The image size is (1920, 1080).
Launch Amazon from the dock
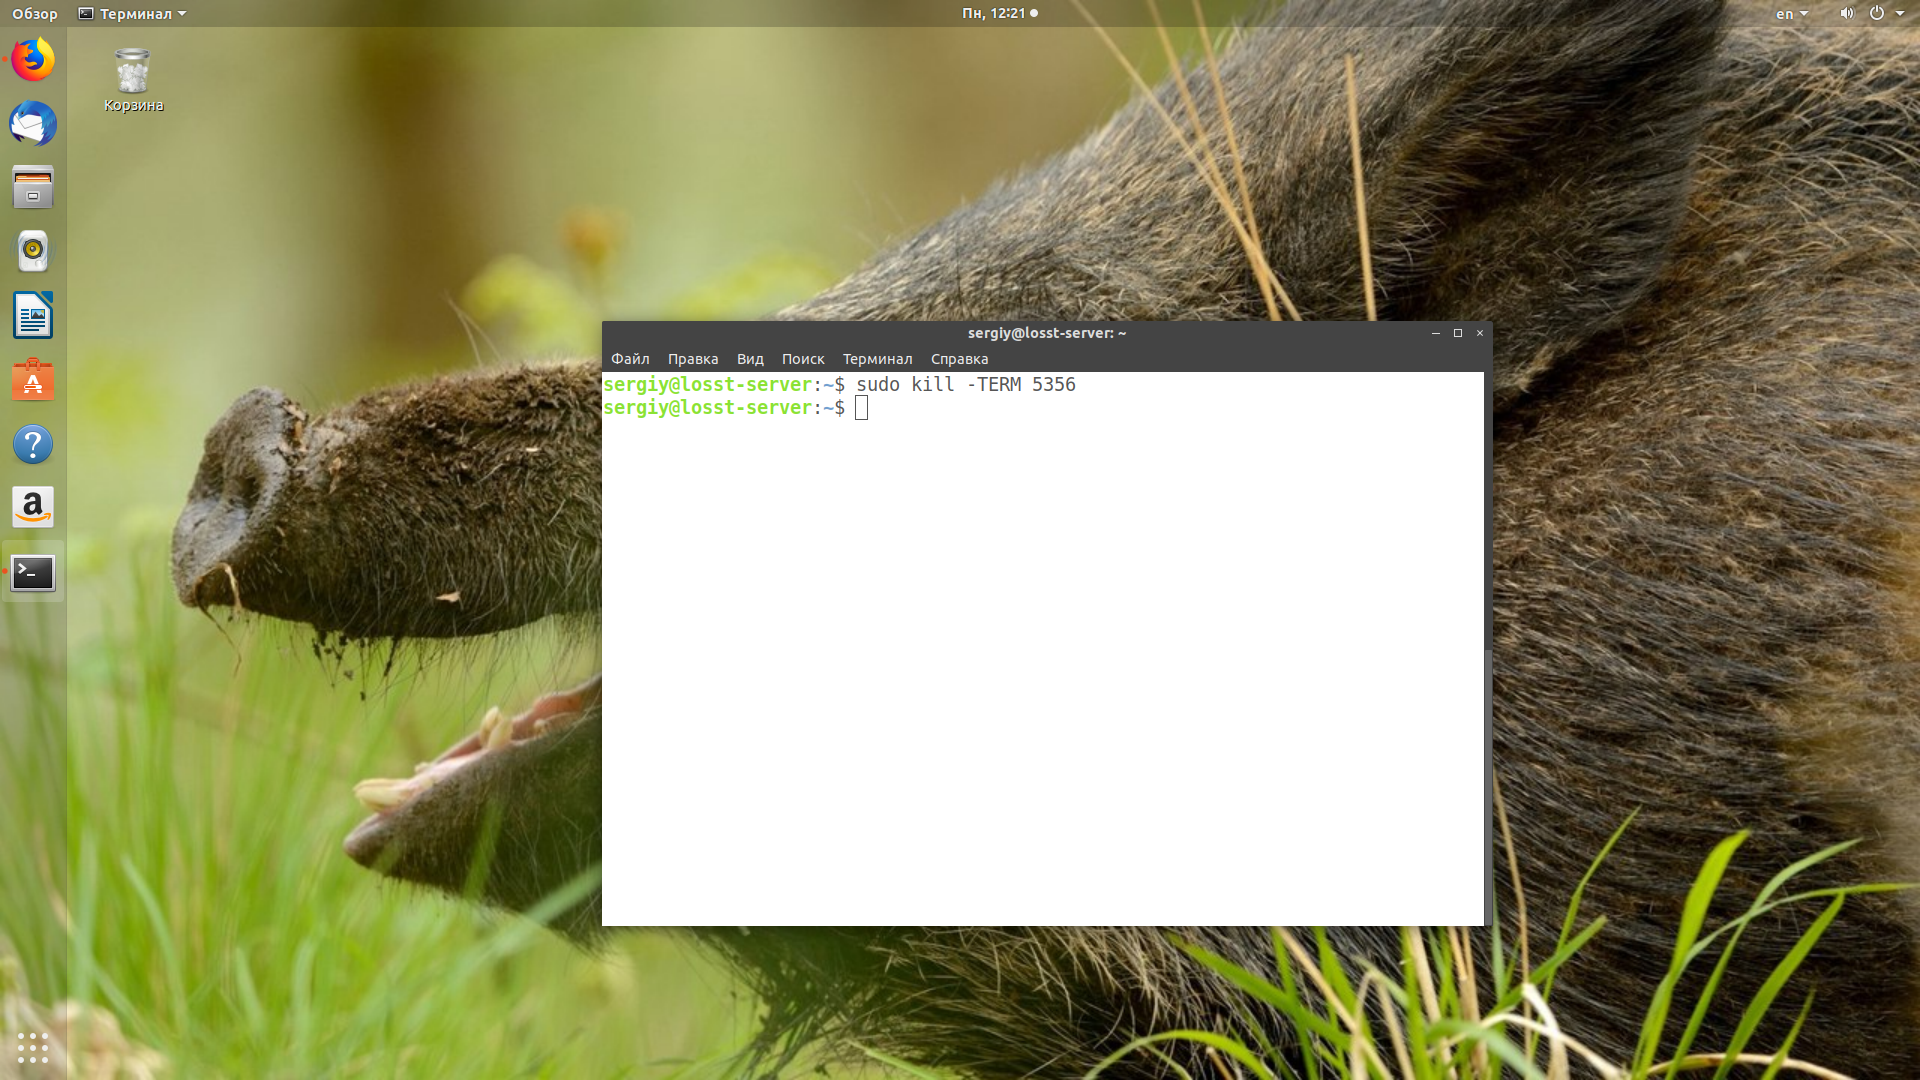tap(33, 508)
